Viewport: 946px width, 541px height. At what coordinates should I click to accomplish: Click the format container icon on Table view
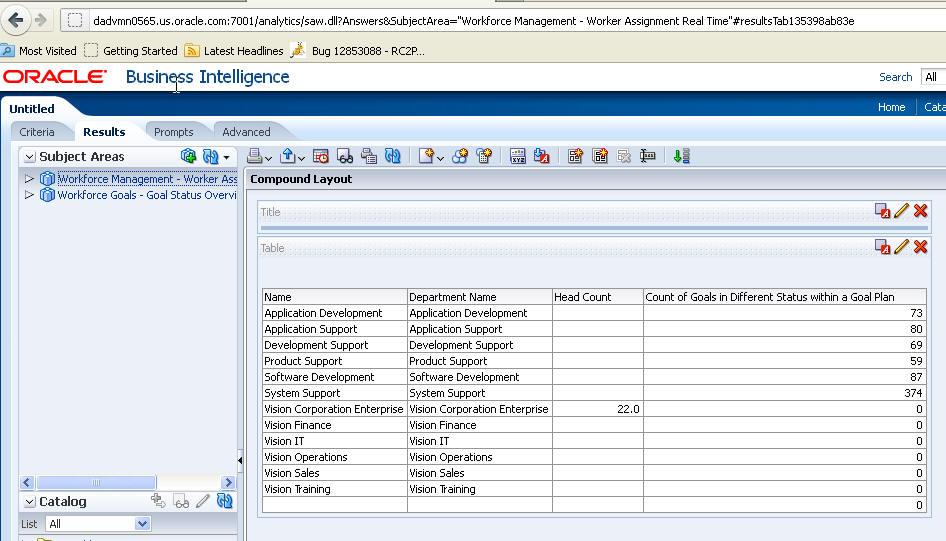pos(882,247)
